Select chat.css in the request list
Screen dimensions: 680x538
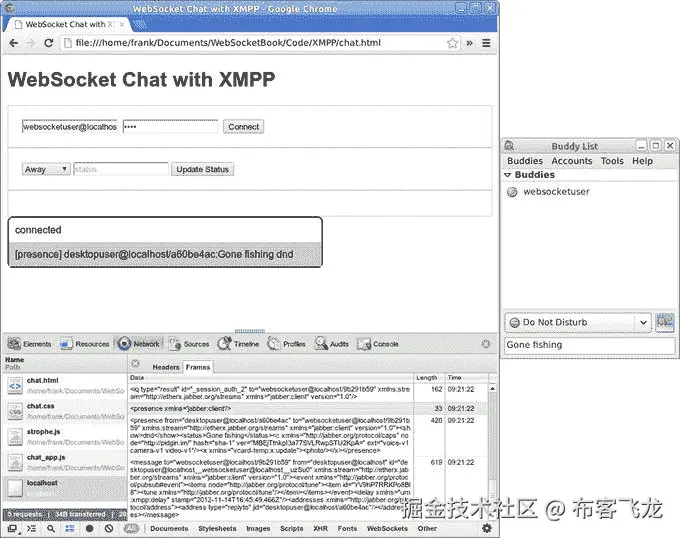[x=65, y=411]
